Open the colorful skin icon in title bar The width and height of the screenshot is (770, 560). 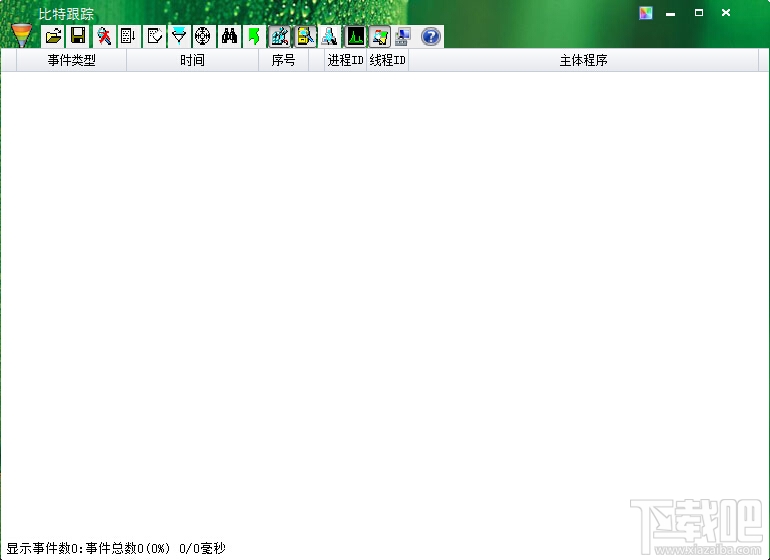[x=646, y=13]
